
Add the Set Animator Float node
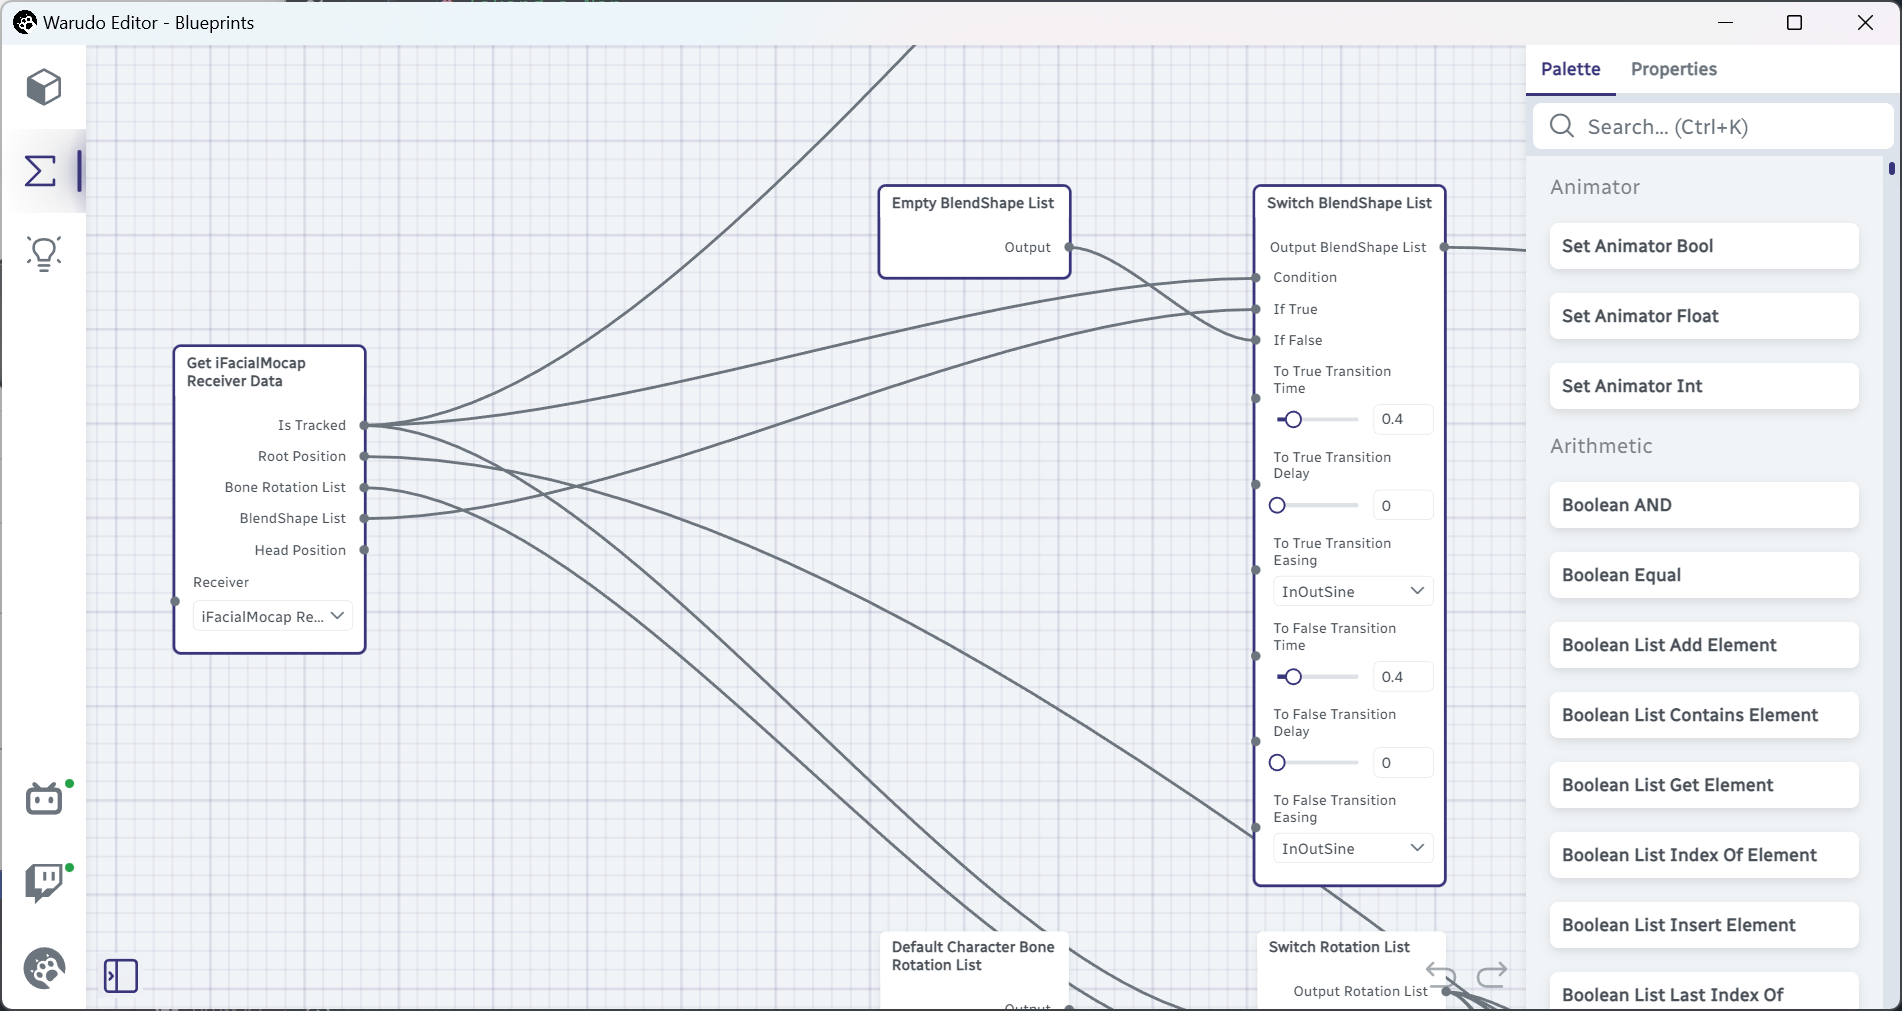pos(1703,316)
